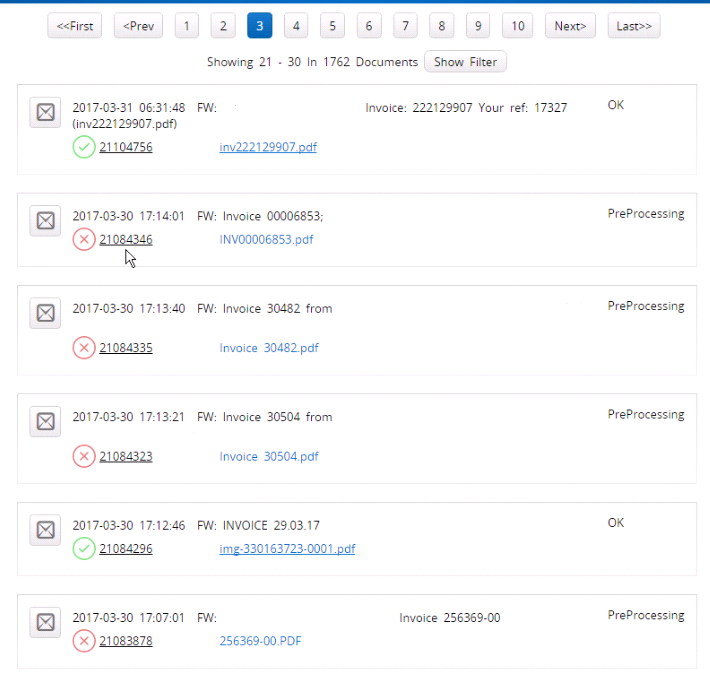Open attachment inv222129907.pdf
710x682 pixels.
click(268, 147)
